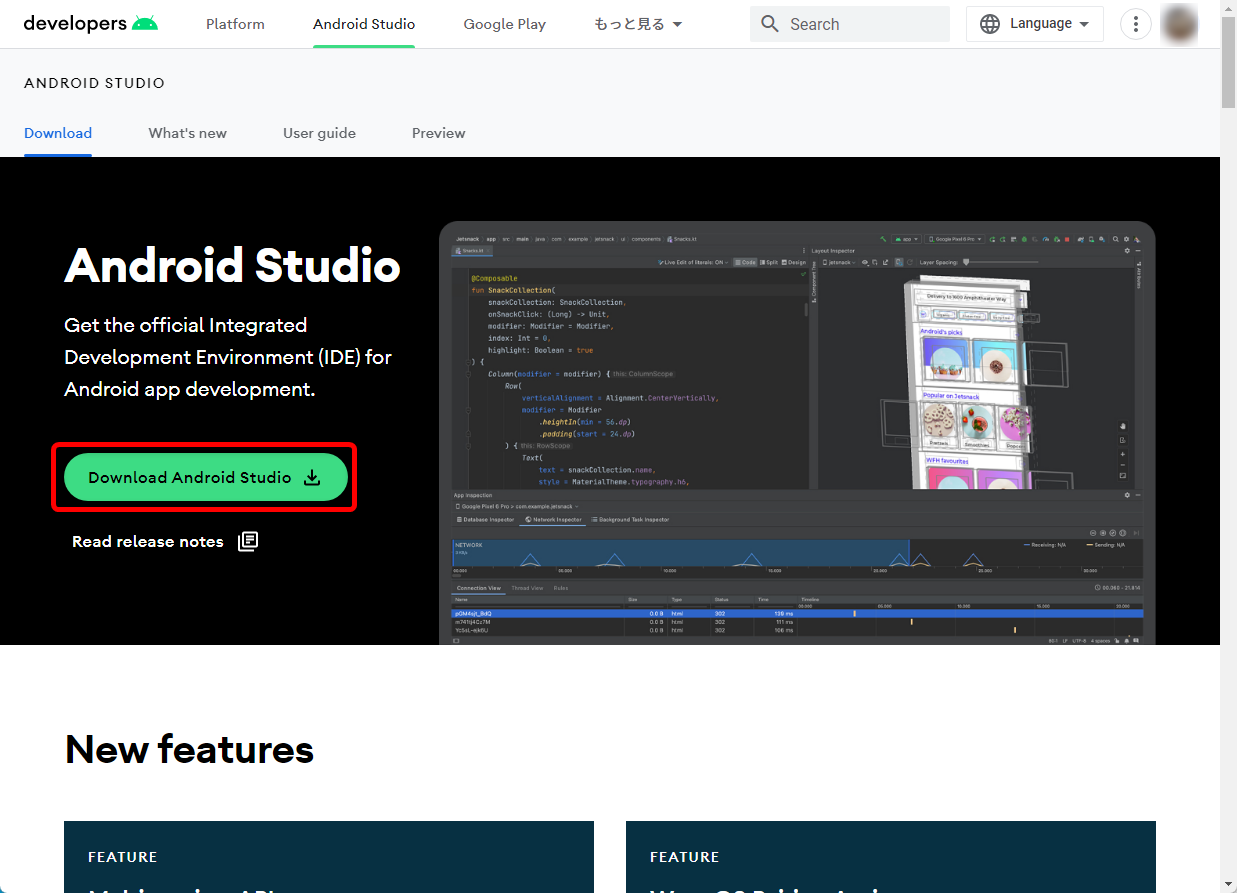Screen dimensions: 1237x893
Task: Open the second FEATURE card on the right
Action: pyautogui.click(x=891, y=857)
